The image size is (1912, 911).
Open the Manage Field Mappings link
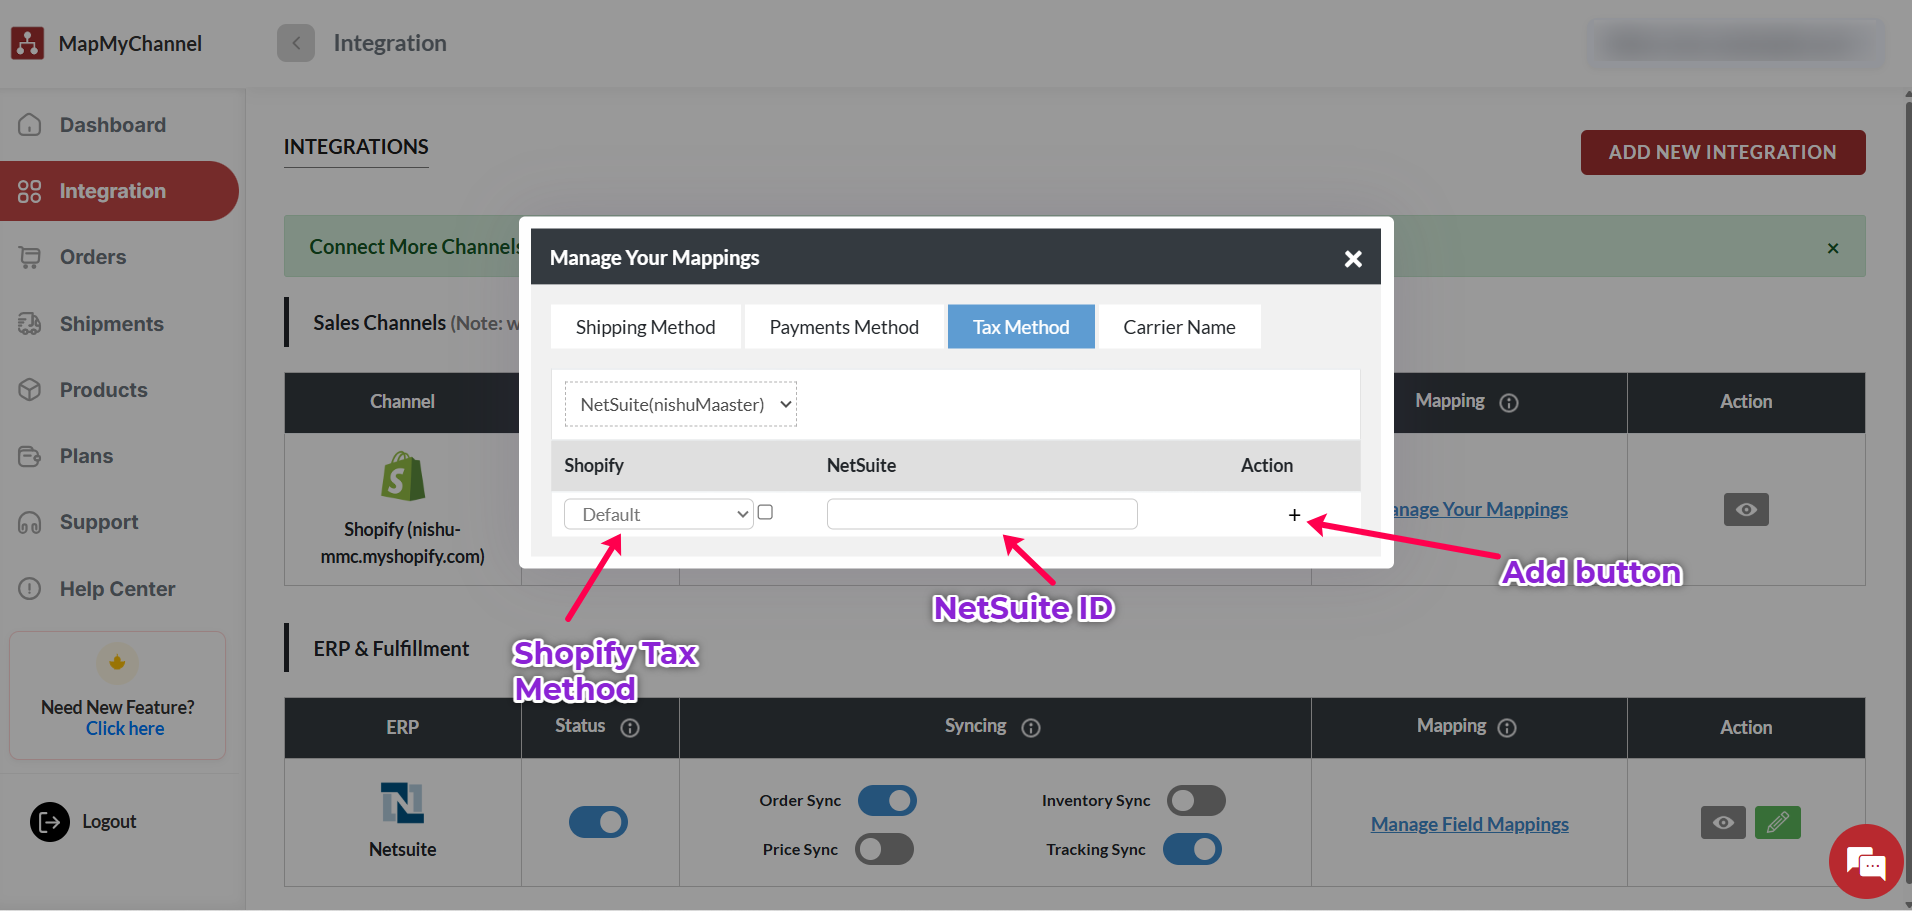[1469, 825]
